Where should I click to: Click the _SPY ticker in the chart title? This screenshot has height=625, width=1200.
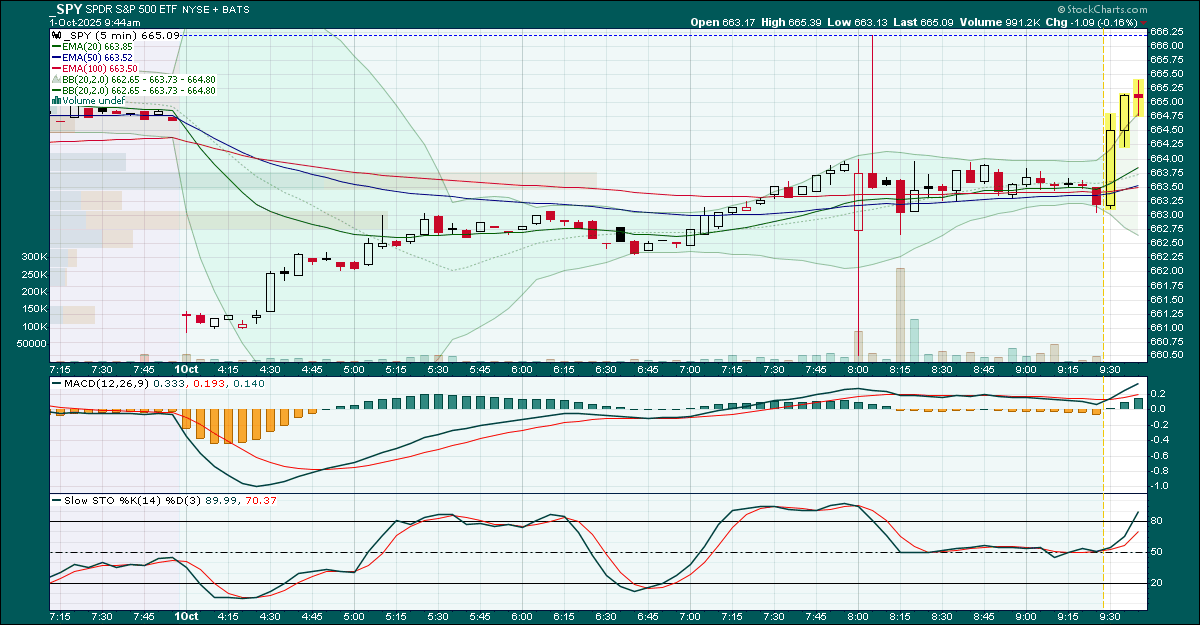click(65, 9)
